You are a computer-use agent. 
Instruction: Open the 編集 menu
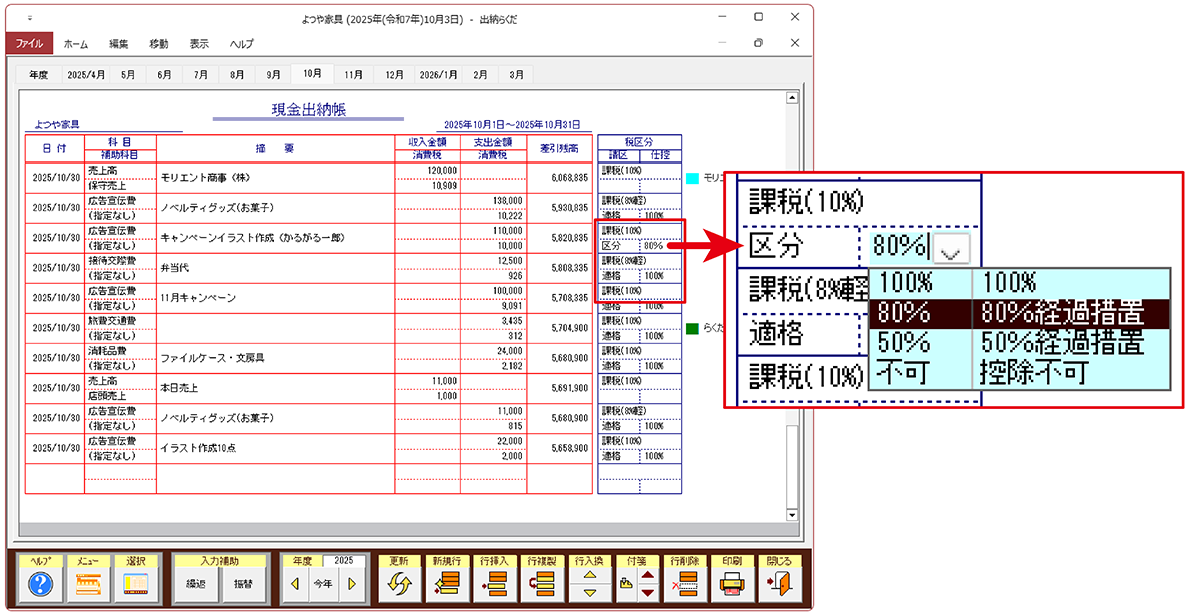[x=119, y=44]
